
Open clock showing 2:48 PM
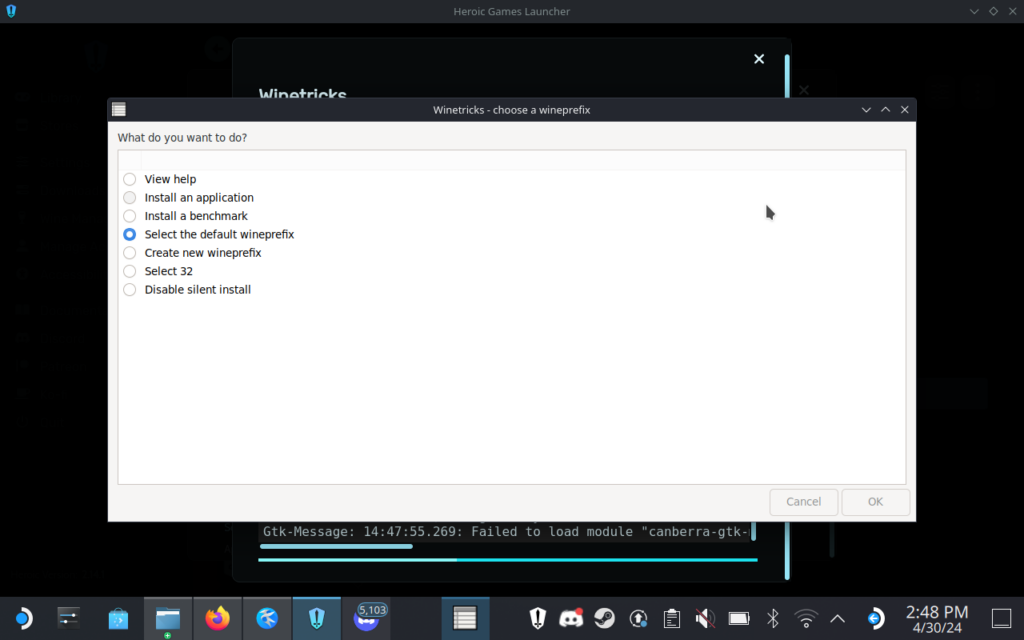click(x=936, y=619)
